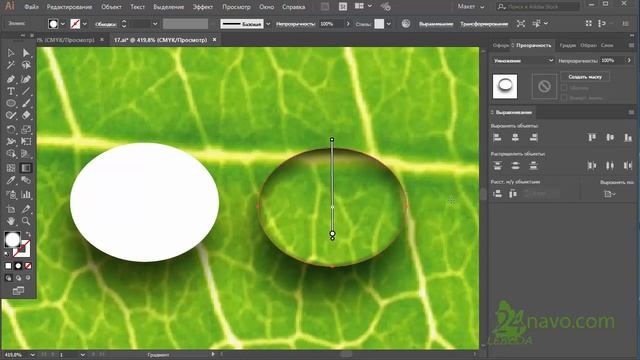Open brush definition Базовая dropdown
Viewport: 640px width, 360px height.
click(x=268, y=24)
